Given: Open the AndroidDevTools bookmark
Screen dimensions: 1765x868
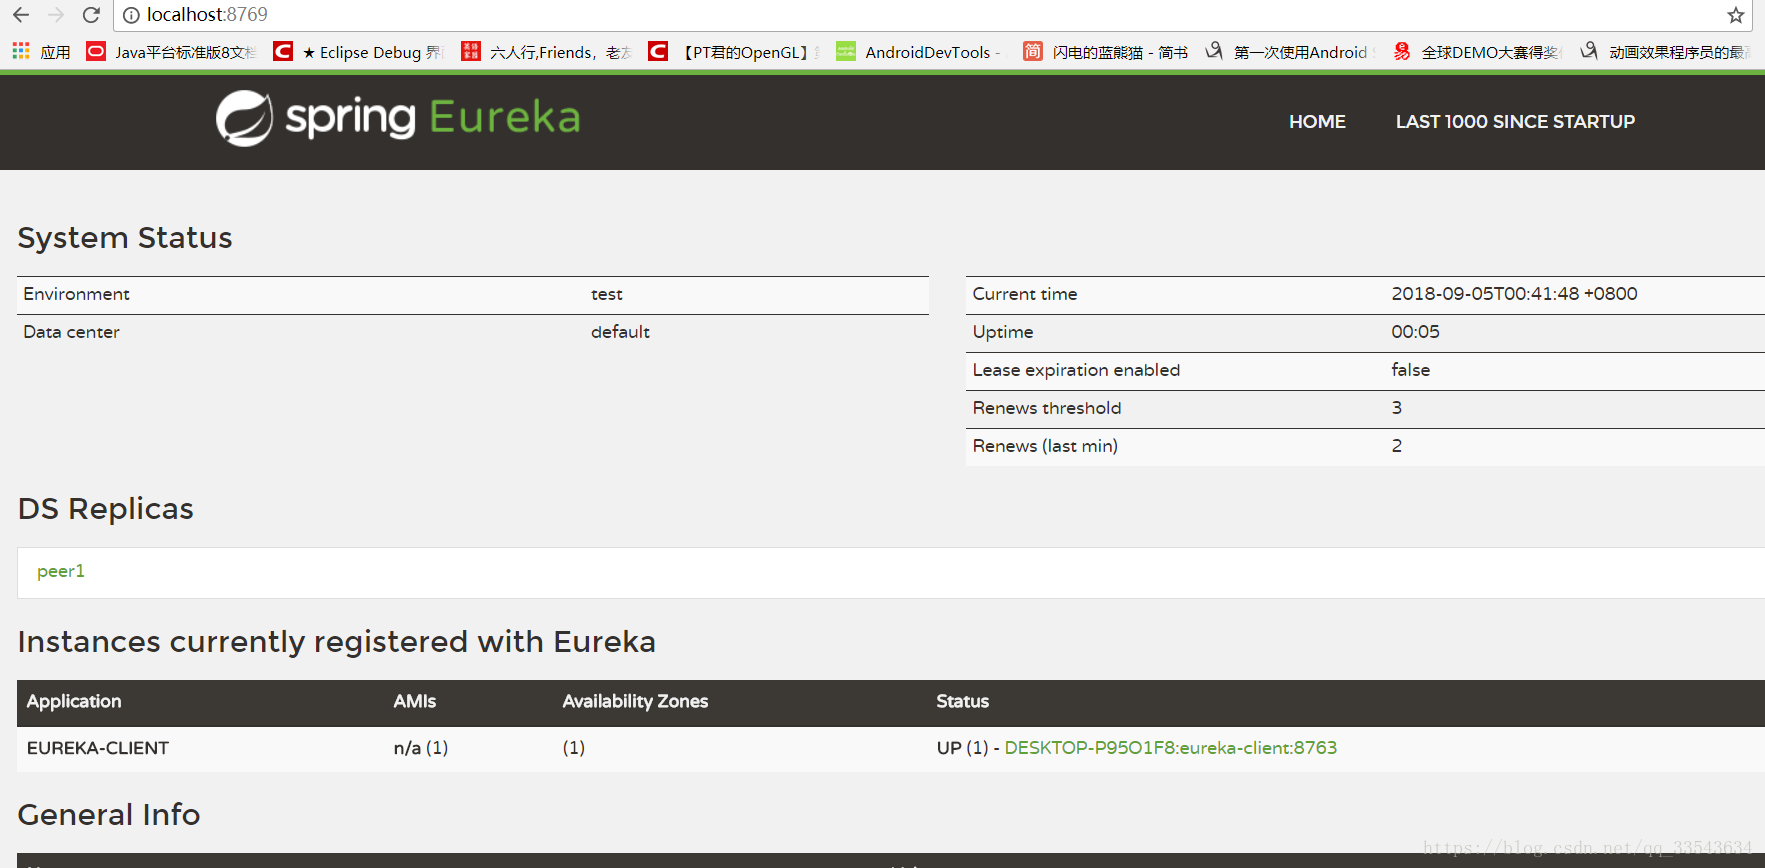Looking at the screenshot, I should point(919,52).
